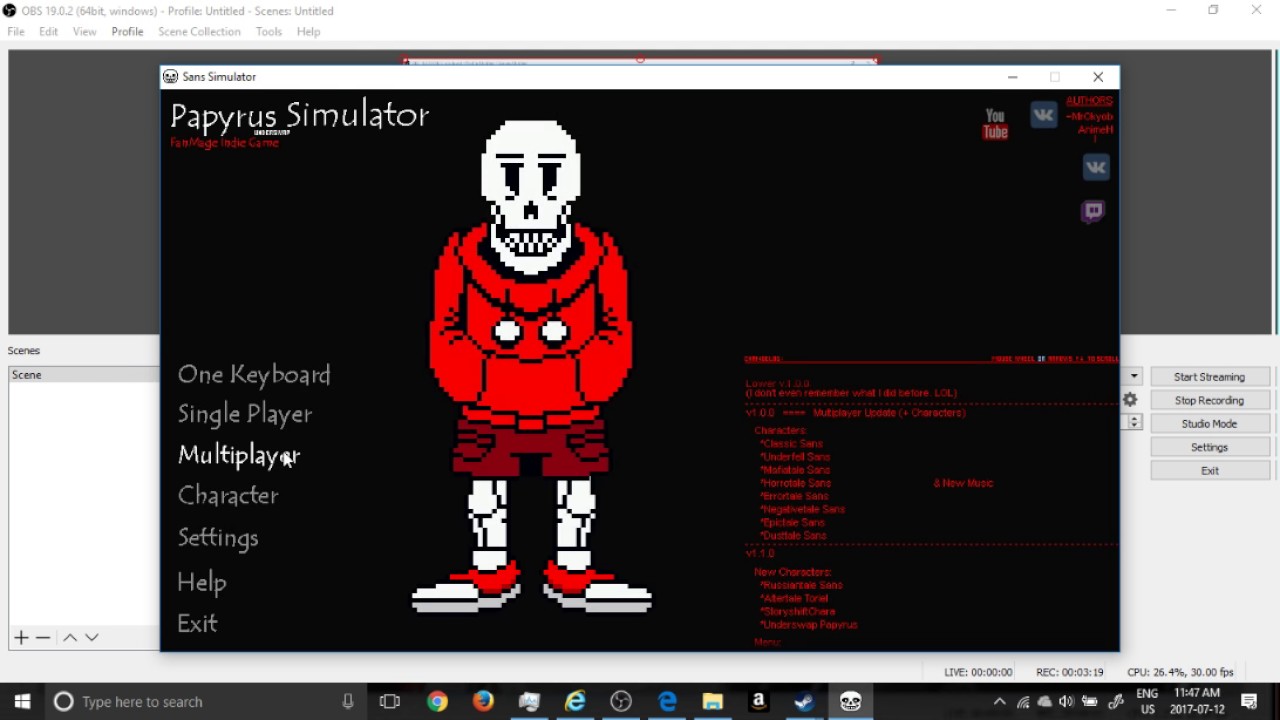The width and height of the screenshot is (1280, 720).
Task: Open Amazon app from taskbar
Action: pos(759,702)
